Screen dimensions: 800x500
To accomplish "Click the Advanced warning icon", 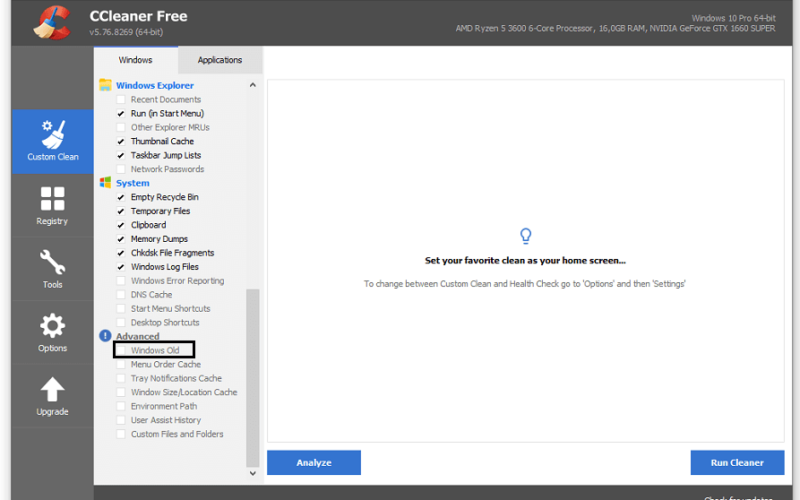I will coord(105,336).
